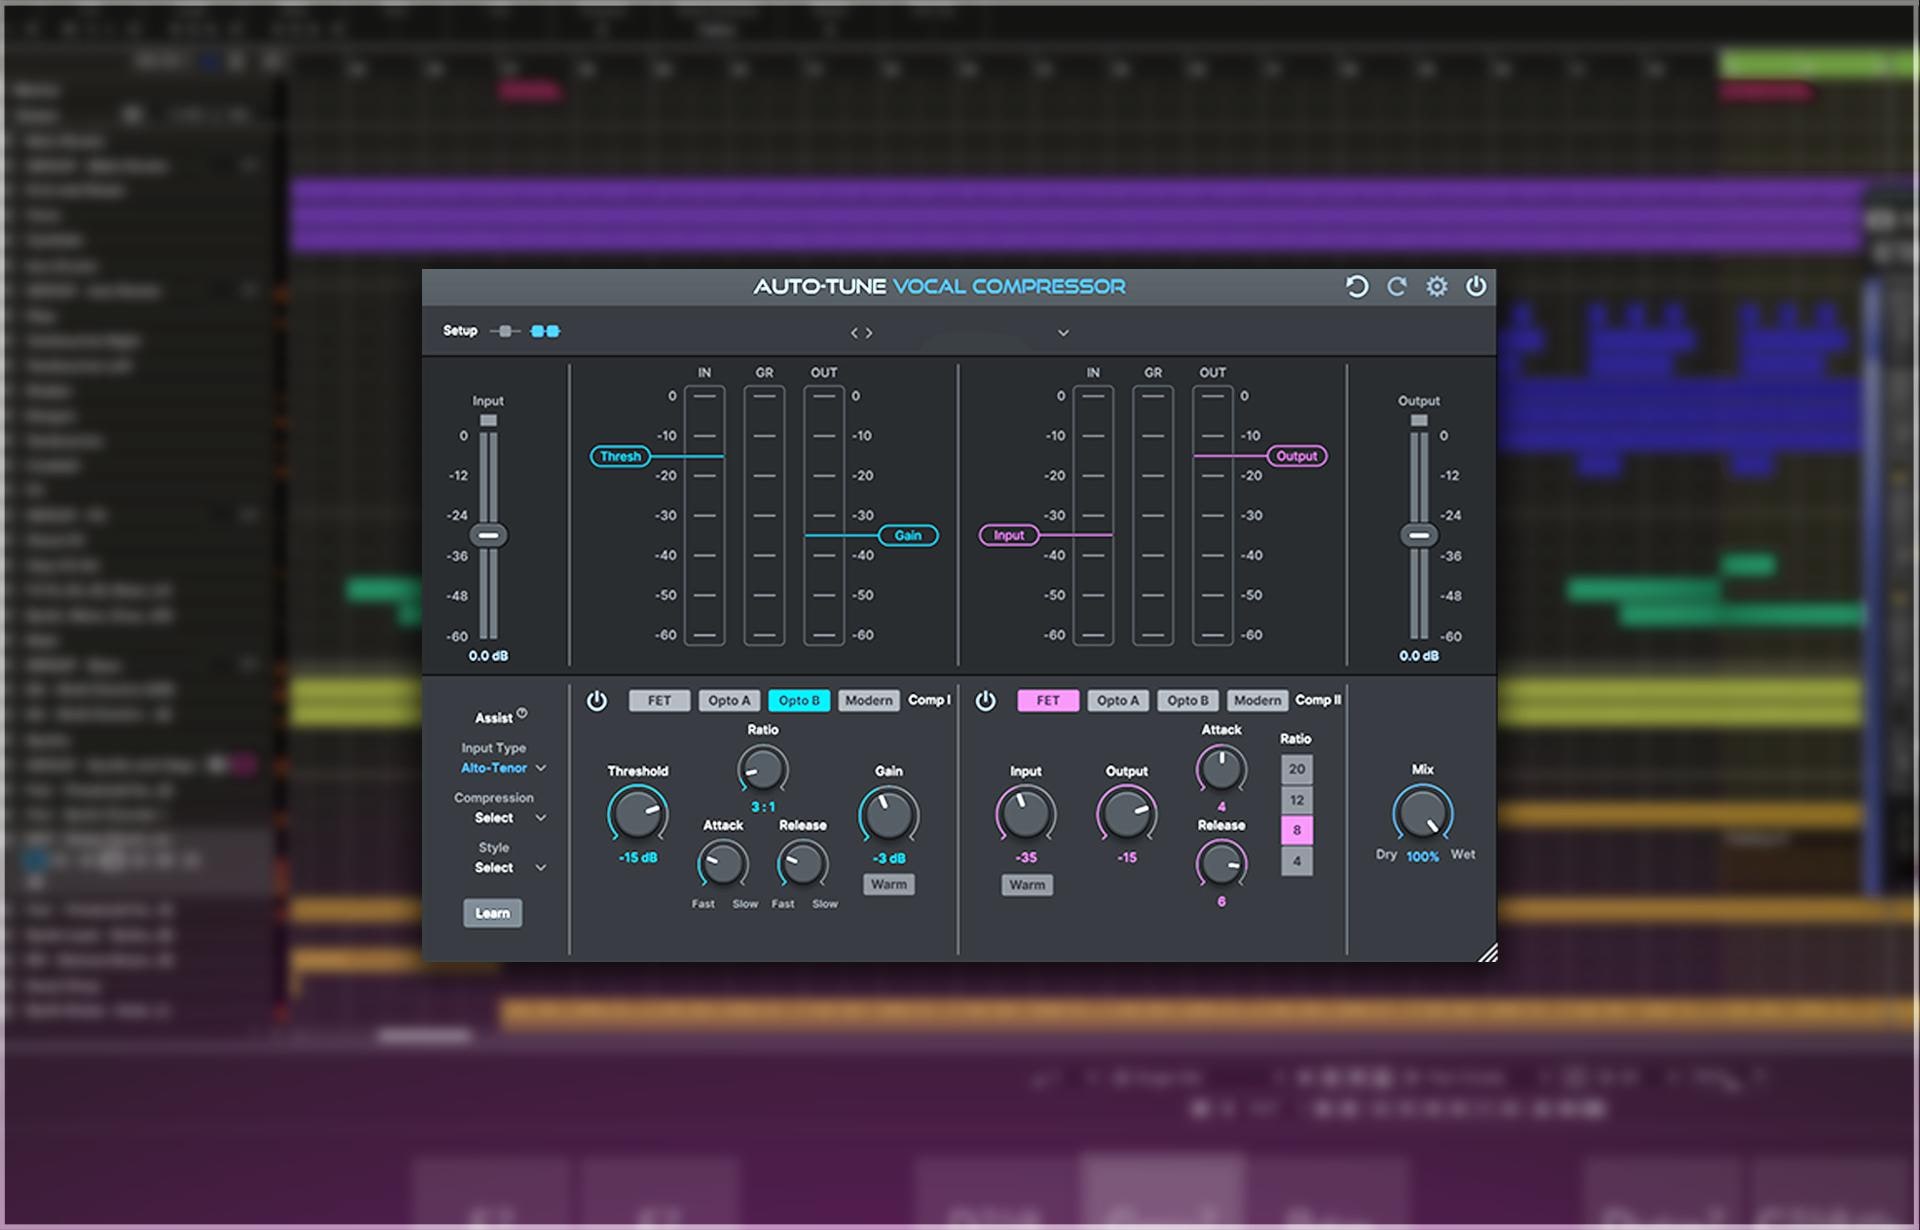Image resolution: width=1920 pixels, height=1230 pixels.
Task: Click the Release knob in Comp II
Action: pyautogui.click(x=1222, y=864)
